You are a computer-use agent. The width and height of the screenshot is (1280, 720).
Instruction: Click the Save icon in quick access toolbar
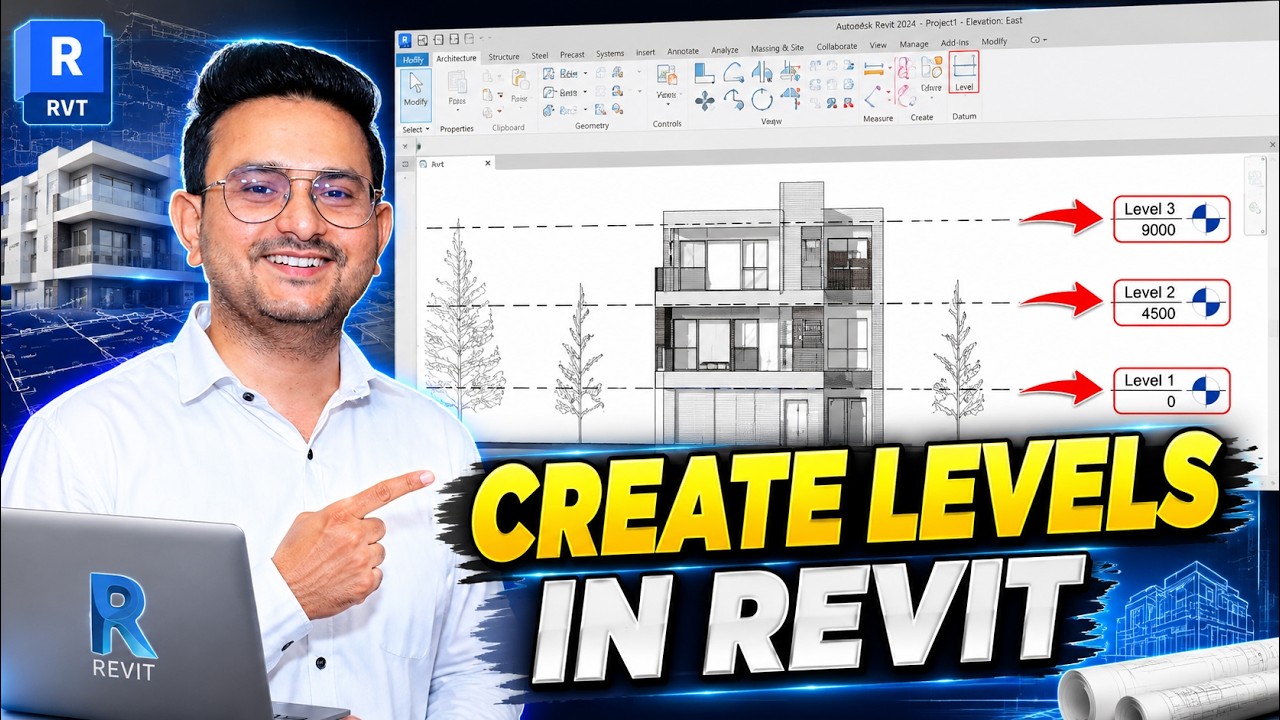[438, 40]
